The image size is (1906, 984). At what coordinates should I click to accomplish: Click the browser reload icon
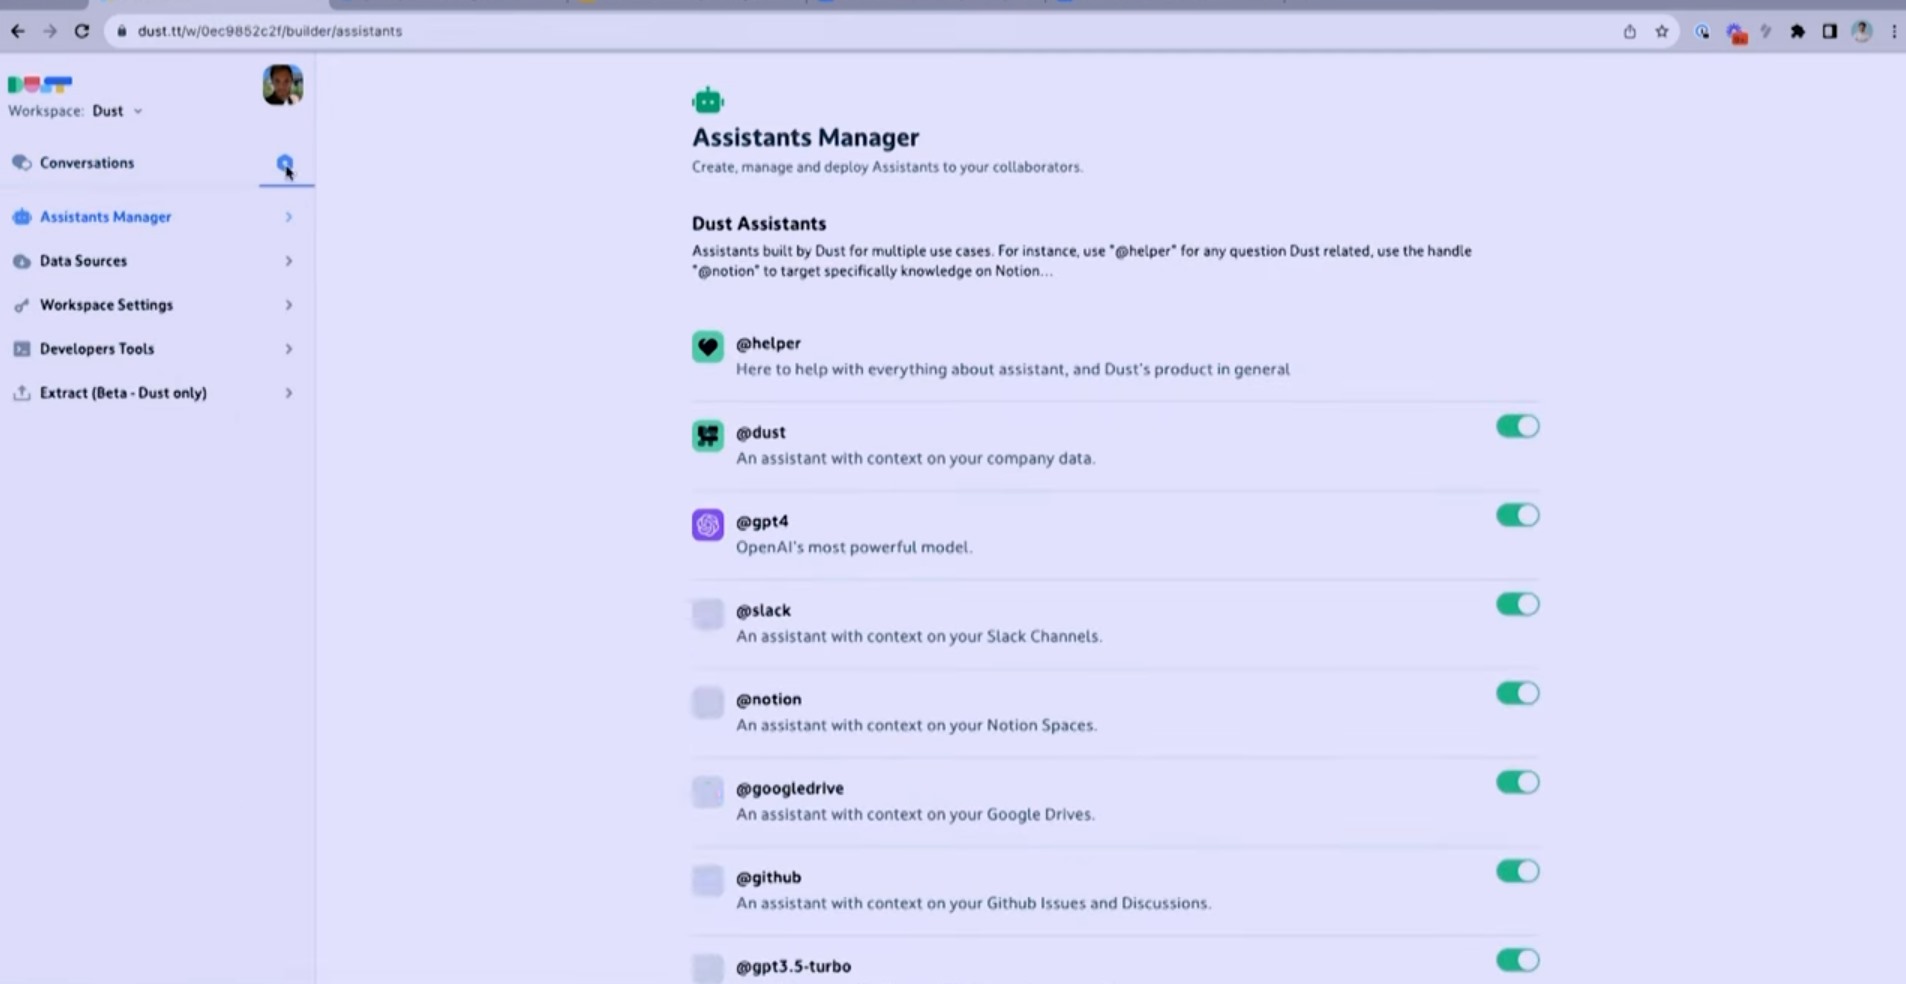(82, 31)
